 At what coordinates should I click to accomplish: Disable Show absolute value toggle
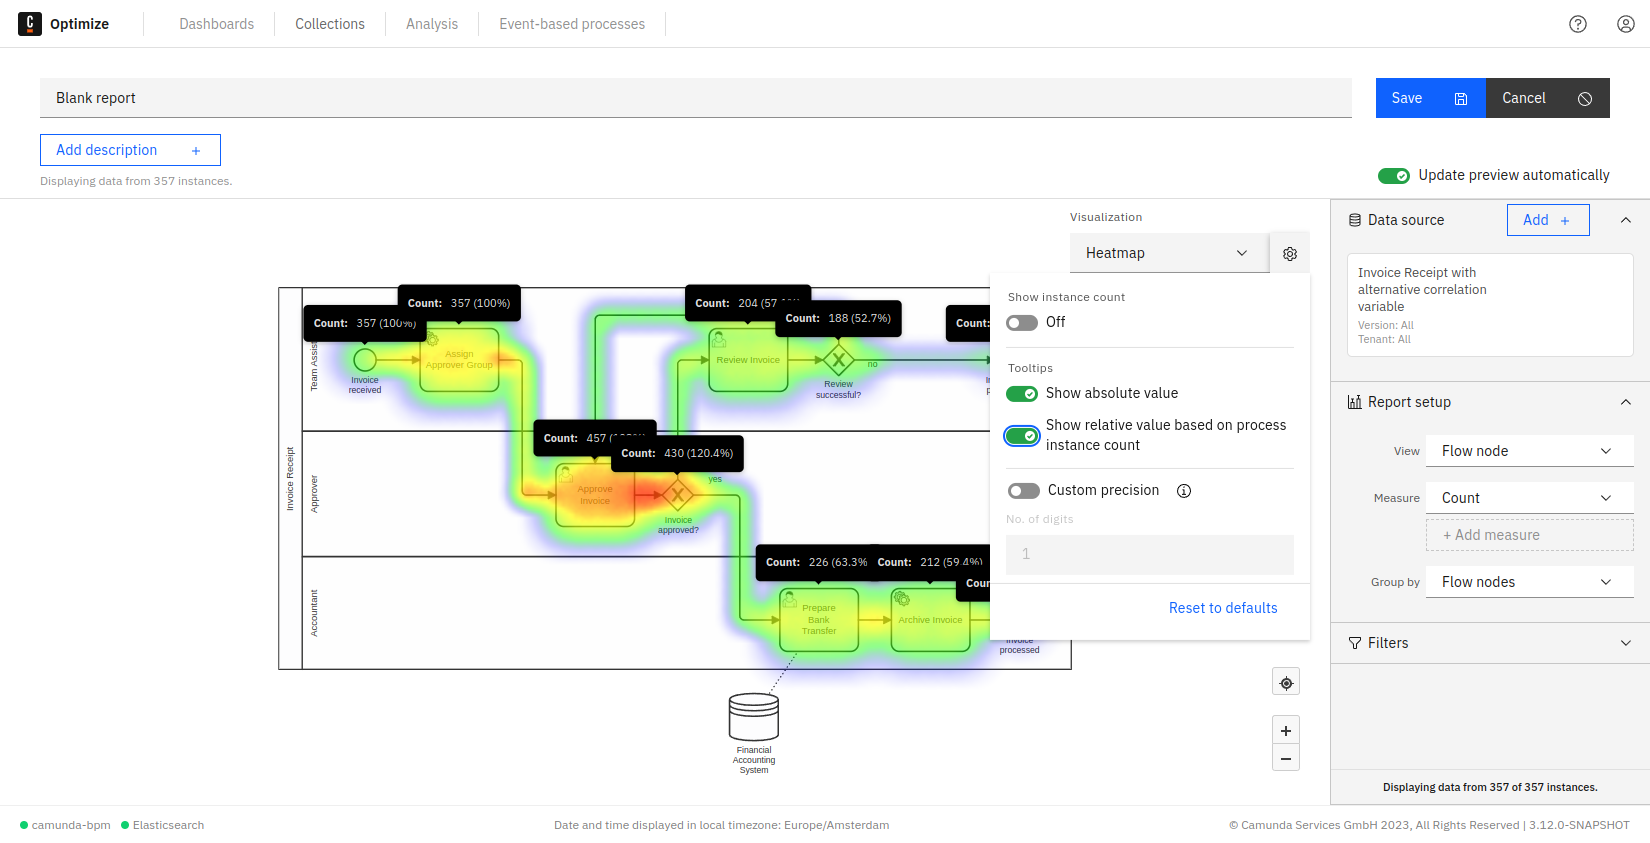point(1022,394)
